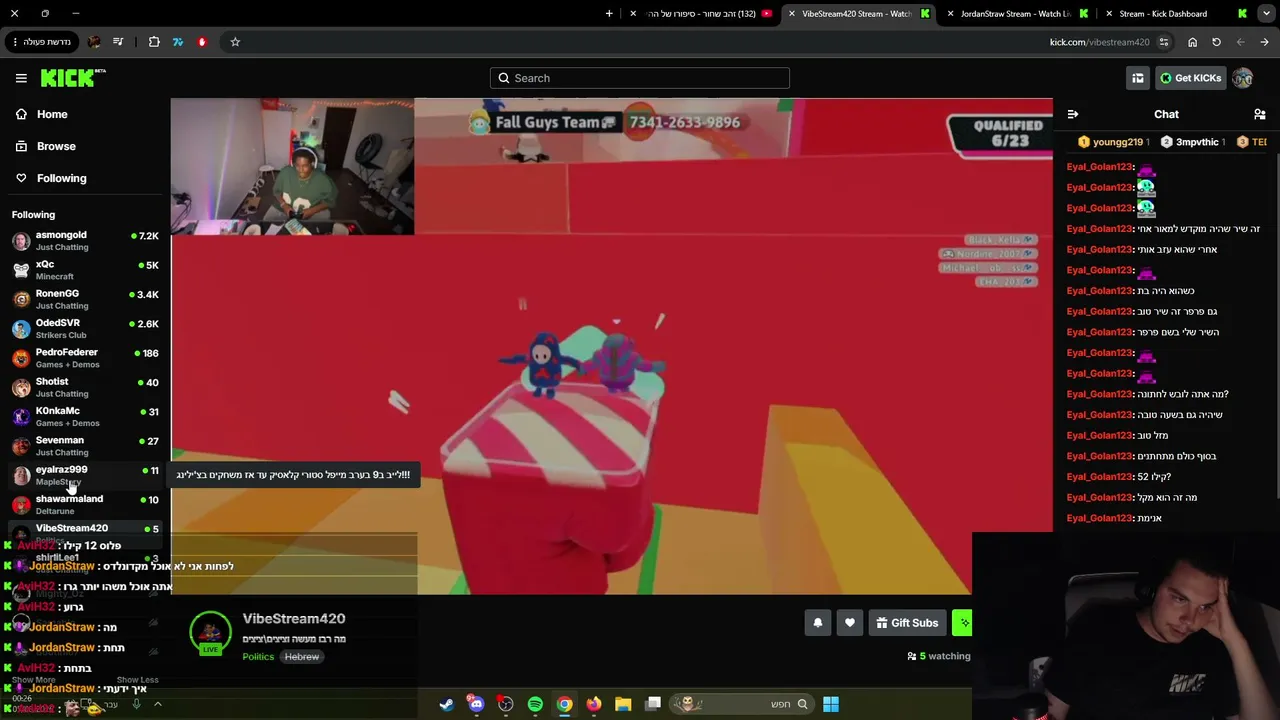Image resolution: width=1280 pixels, height=720 pixels.
Task: Click the Windows taskbar search box
Action: tap(740, 704)
